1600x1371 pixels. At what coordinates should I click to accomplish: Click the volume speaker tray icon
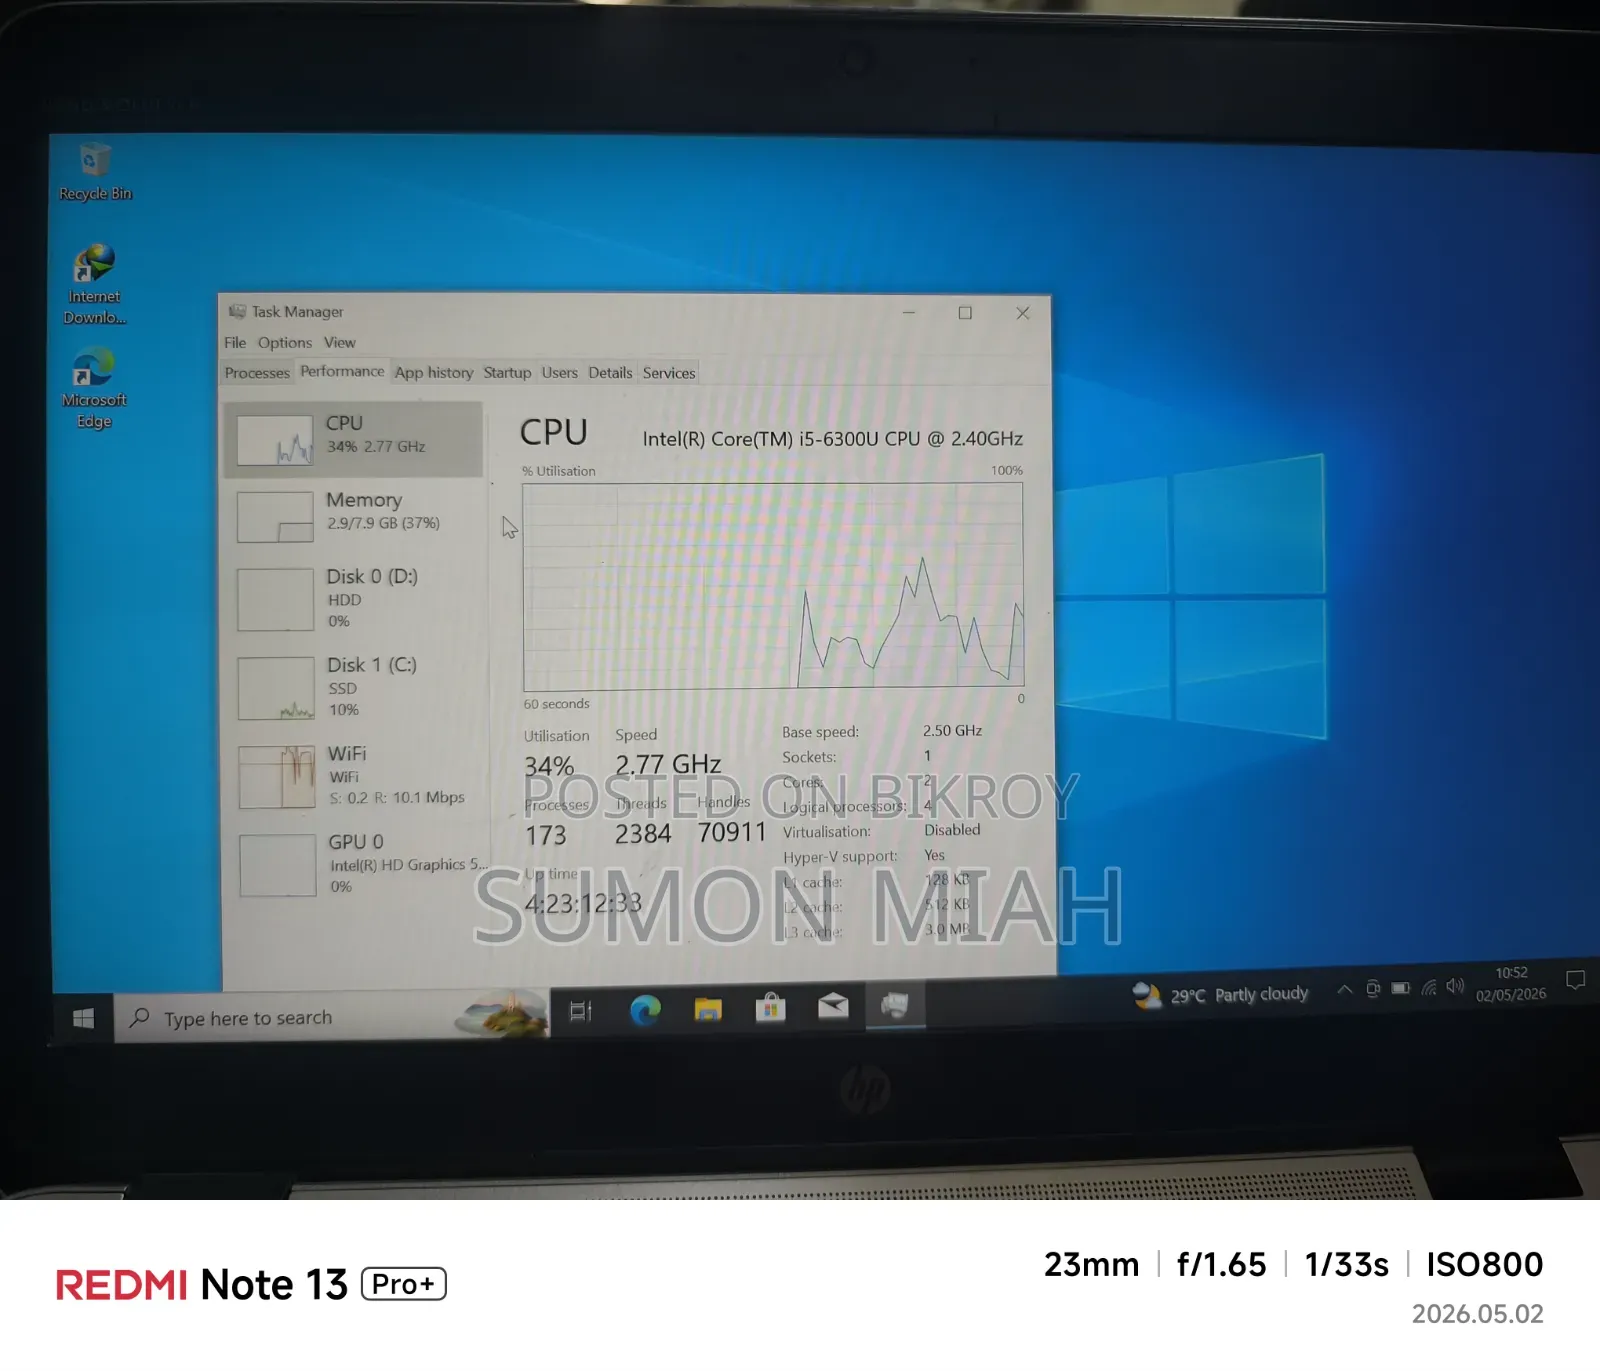(1455, 986)
